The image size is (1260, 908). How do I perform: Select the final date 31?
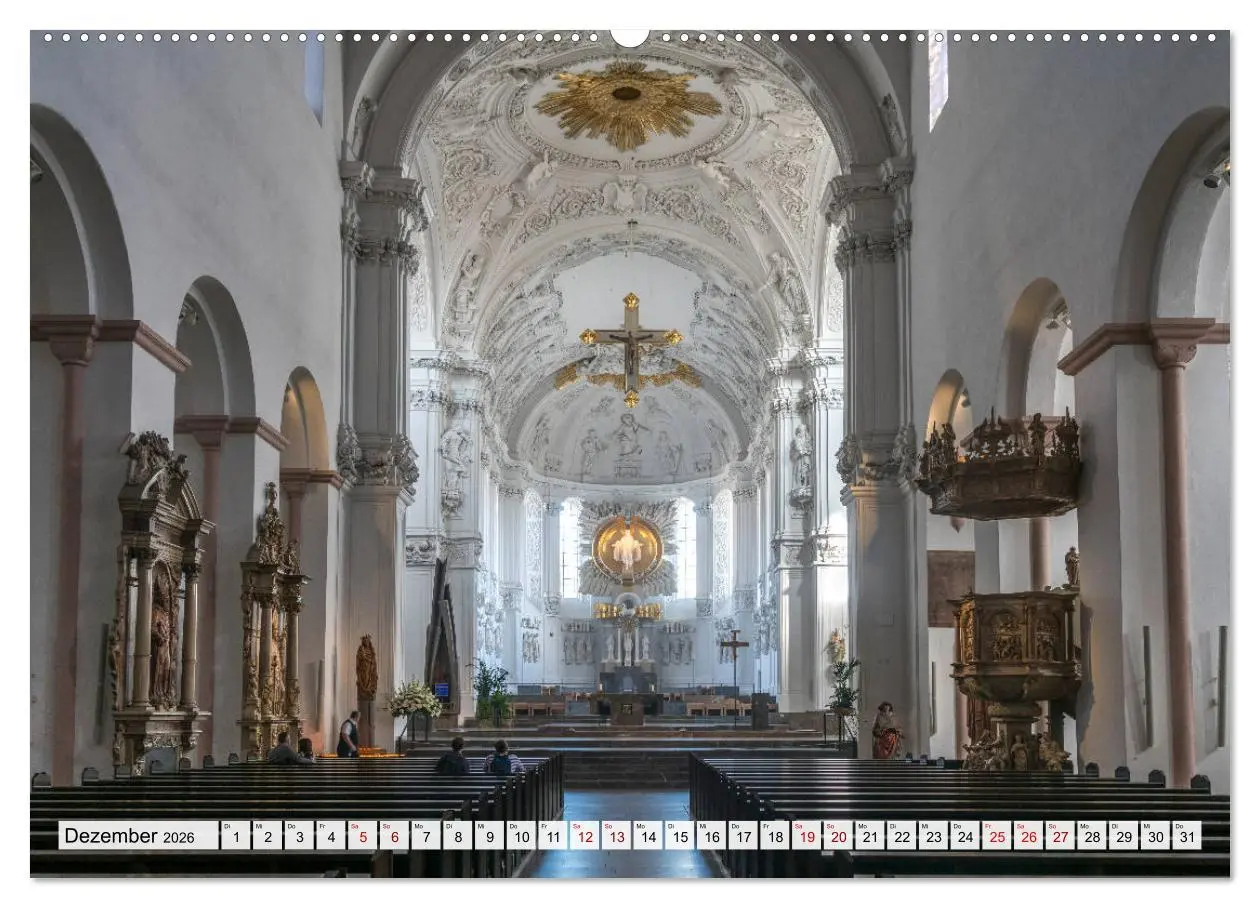point(1185,836)
